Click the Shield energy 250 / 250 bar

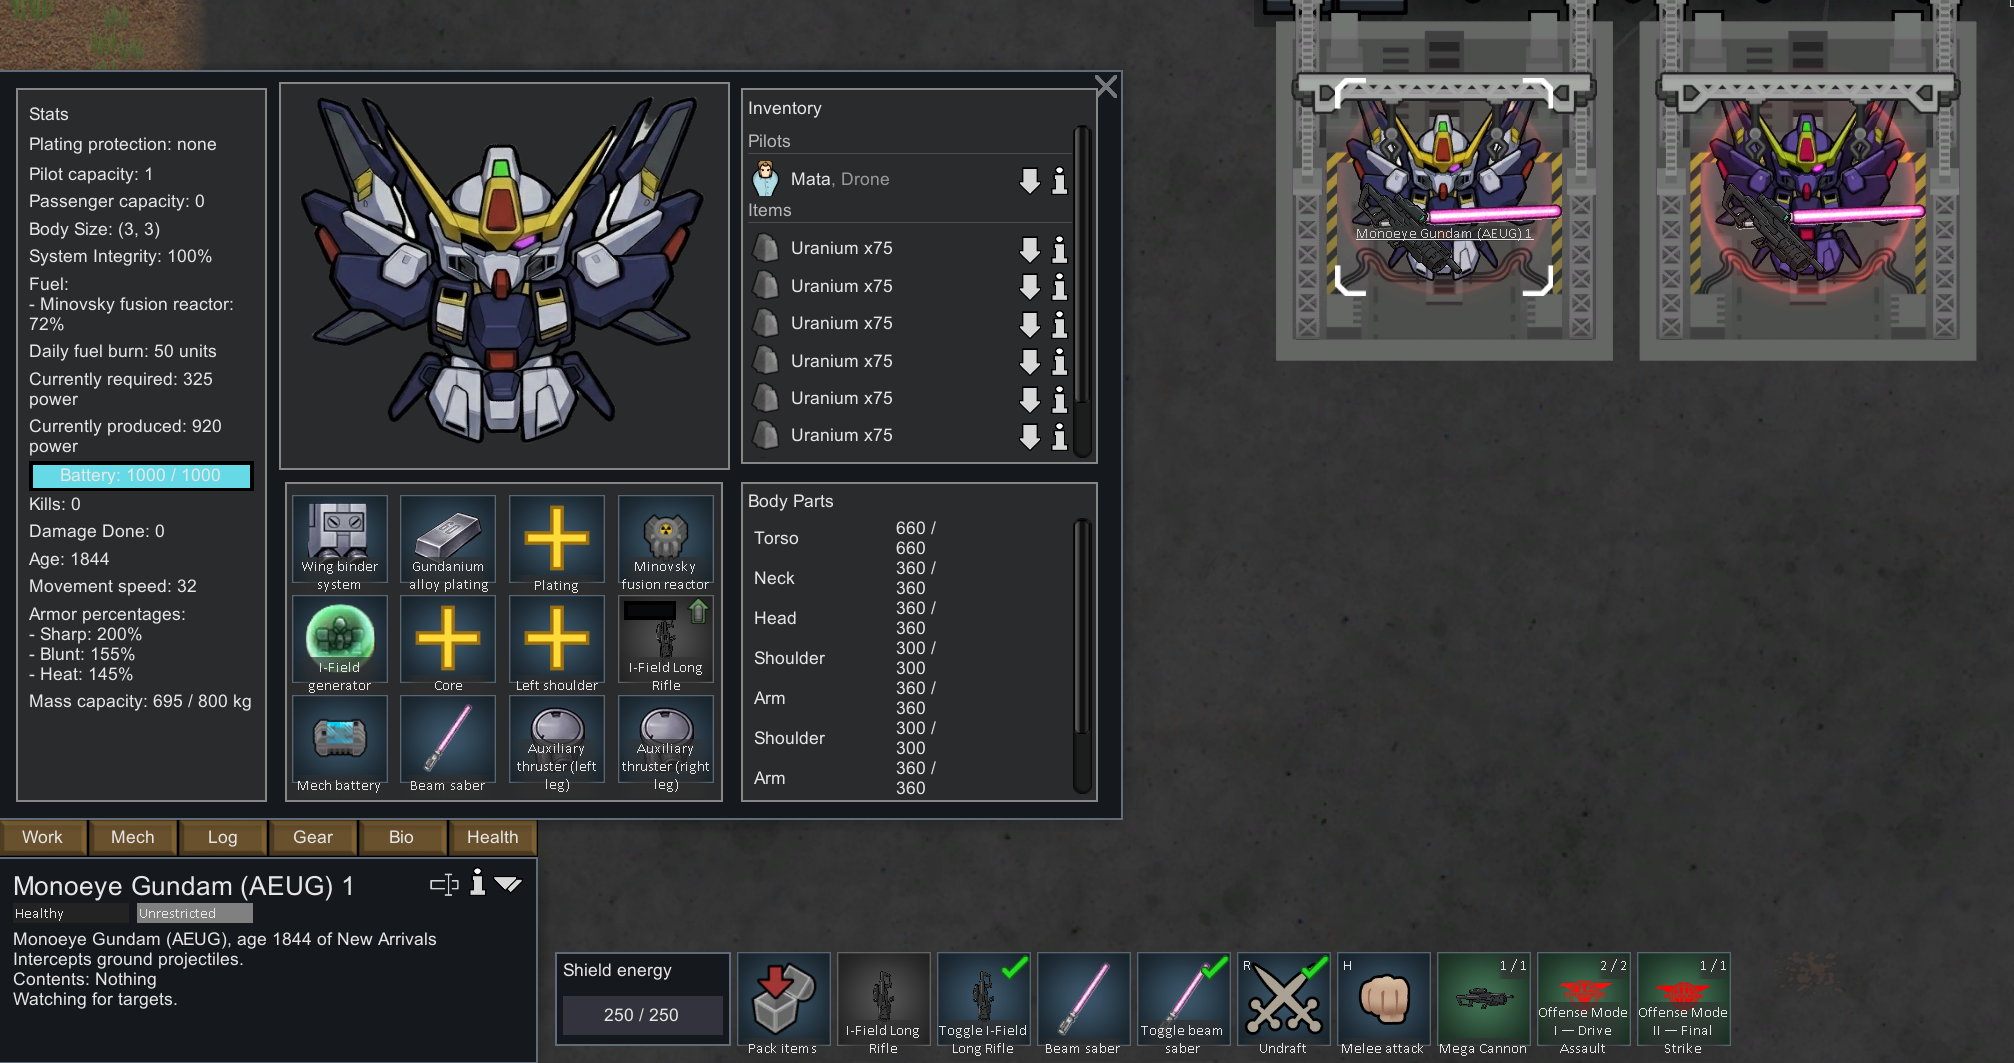642,1015
